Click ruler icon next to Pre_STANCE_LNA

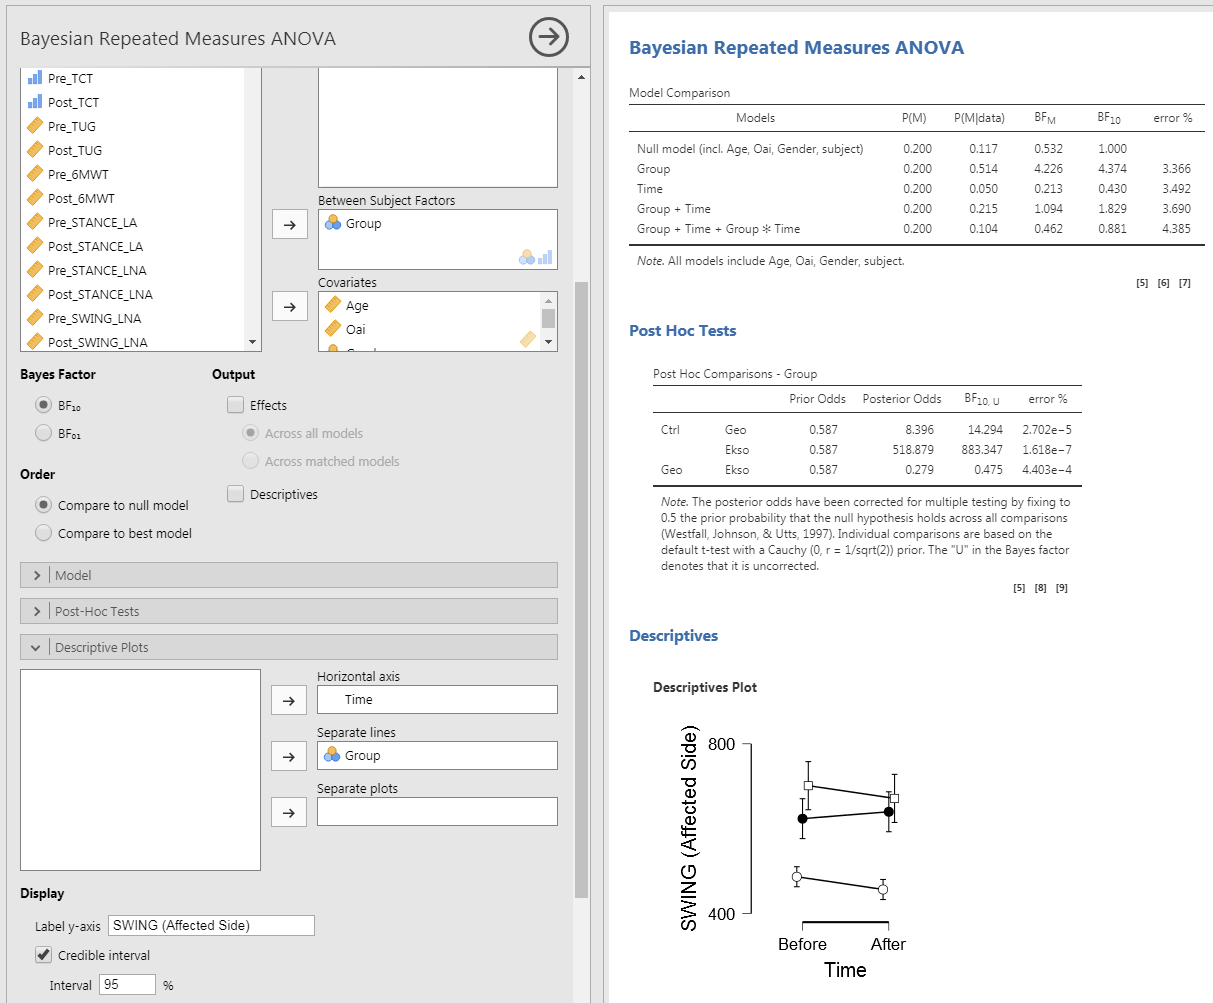click(35, 270)
